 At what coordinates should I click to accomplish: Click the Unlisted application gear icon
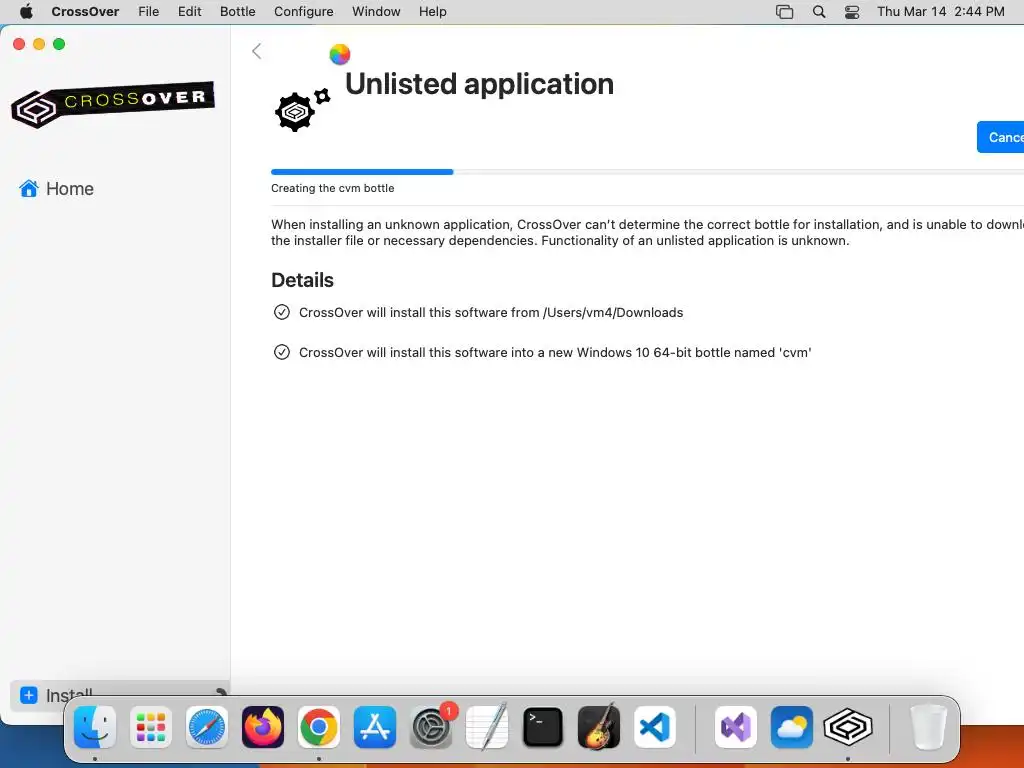coord(302,110)
